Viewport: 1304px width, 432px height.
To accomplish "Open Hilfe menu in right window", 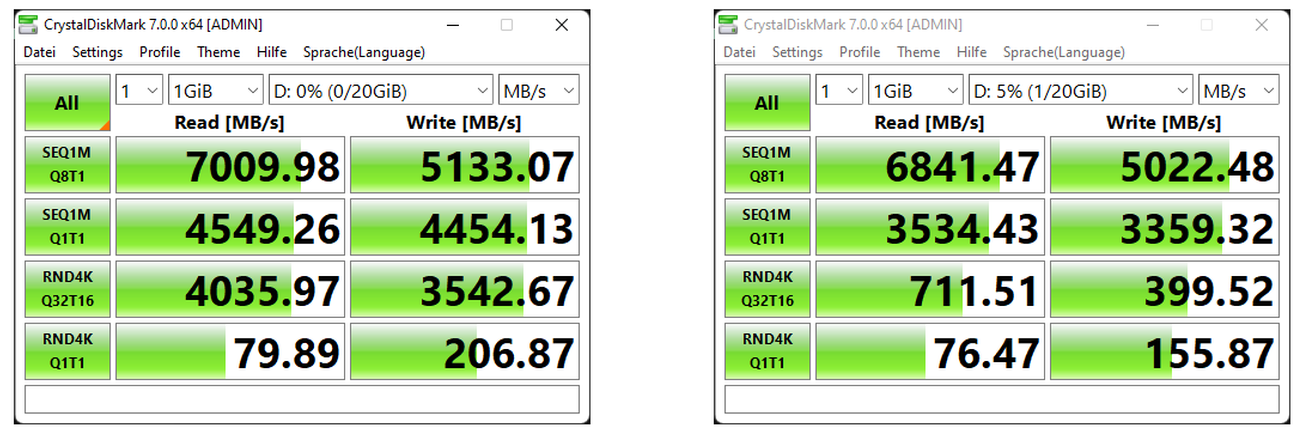I will coord(971,52).
